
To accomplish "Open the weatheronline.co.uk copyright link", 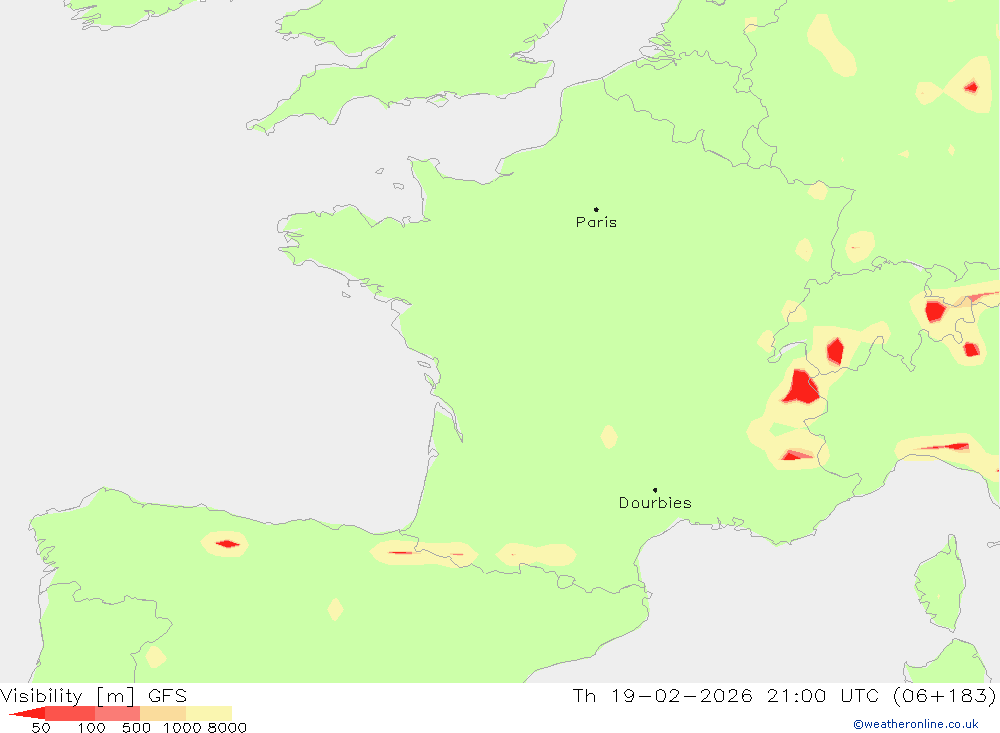I will (915, 724).
